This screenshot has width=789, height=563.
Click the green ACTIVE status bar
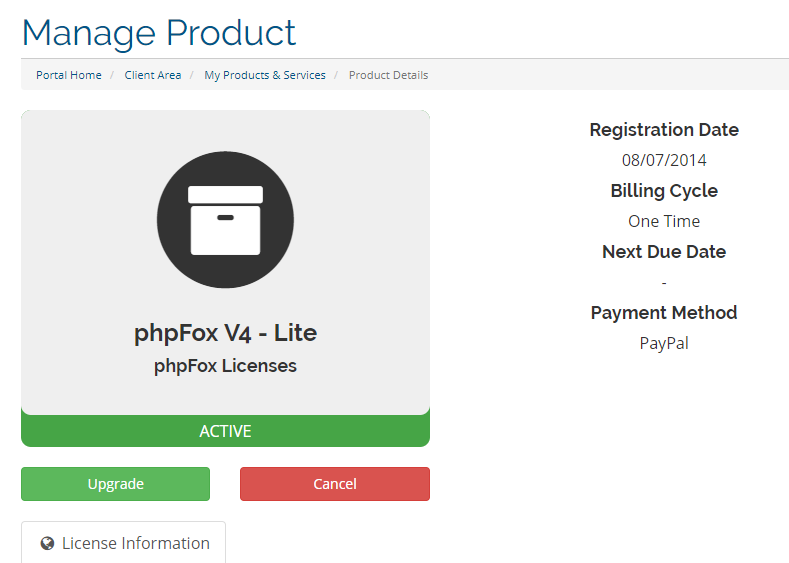click(x=225, y=431)
